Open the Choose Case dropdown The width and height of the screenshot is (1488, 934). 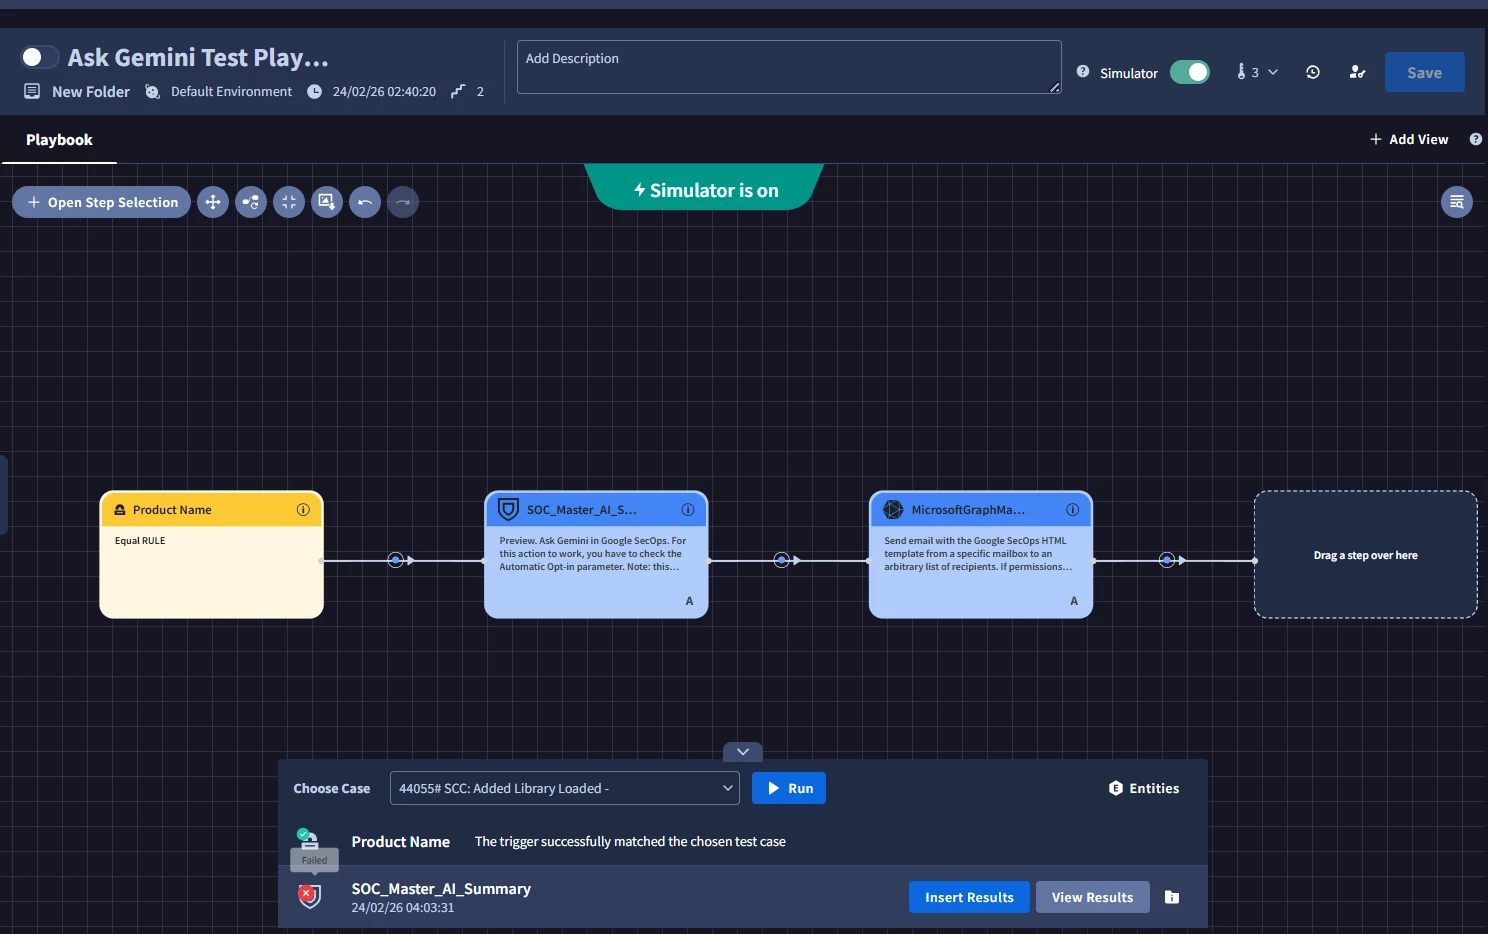(565, 788)
